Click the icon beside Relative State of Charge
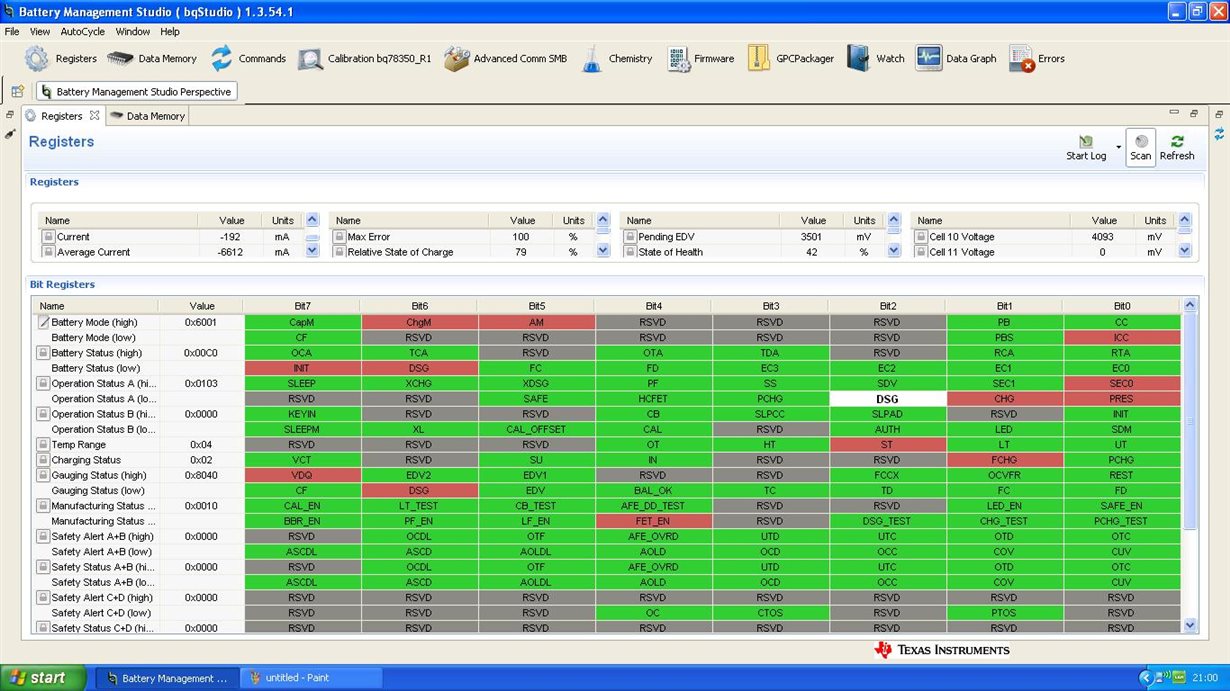Viewport: 1230px width, 691px height. 339,252
